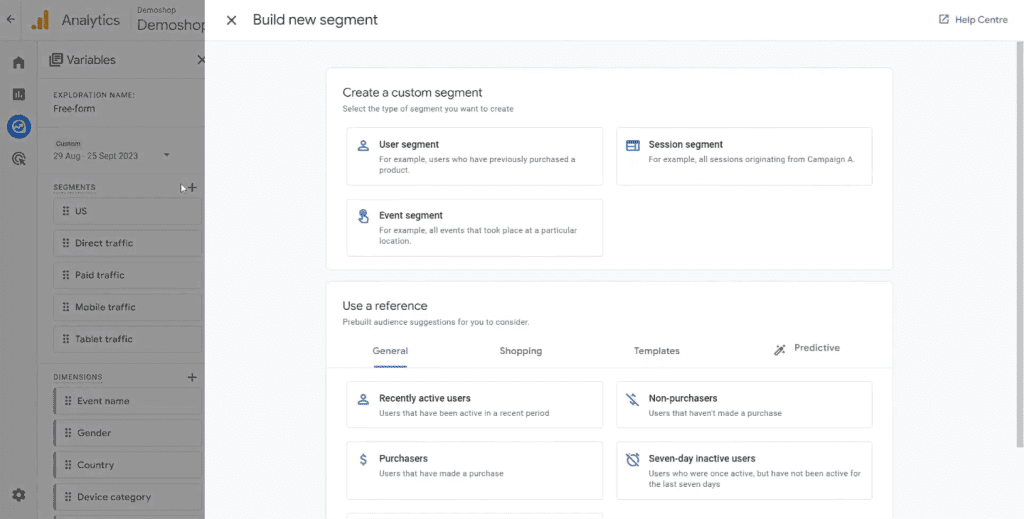Click drag handle icon of Device category
This screenshot has height=519, width=1024.
click(67, 497)
